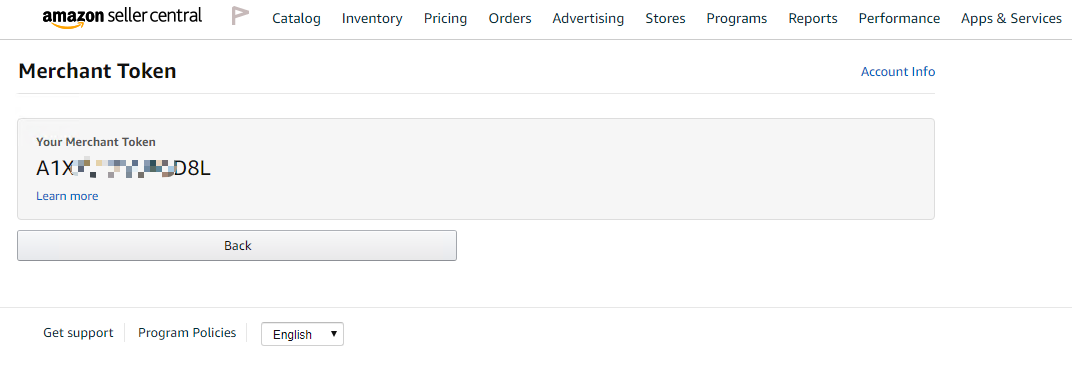Open the Program Policies link

coord(187,333)
